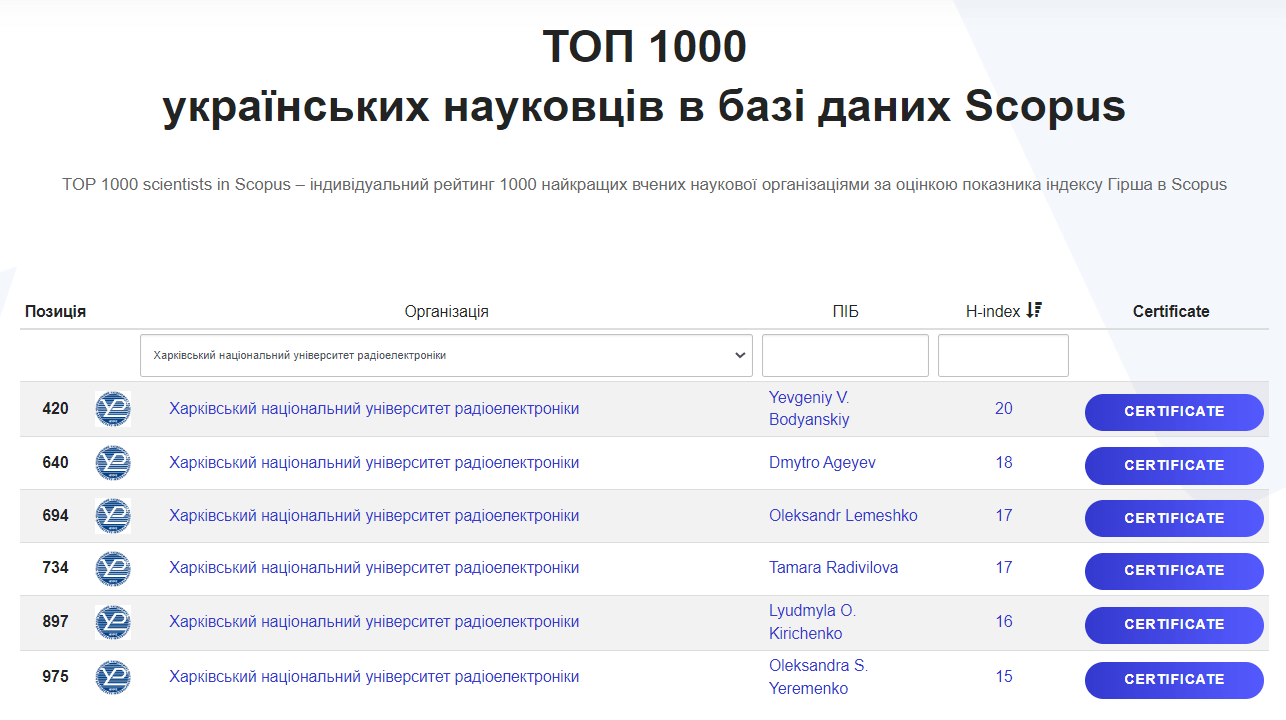
Task: Click university logo beside position 694
Action: [x=112, y=516]
